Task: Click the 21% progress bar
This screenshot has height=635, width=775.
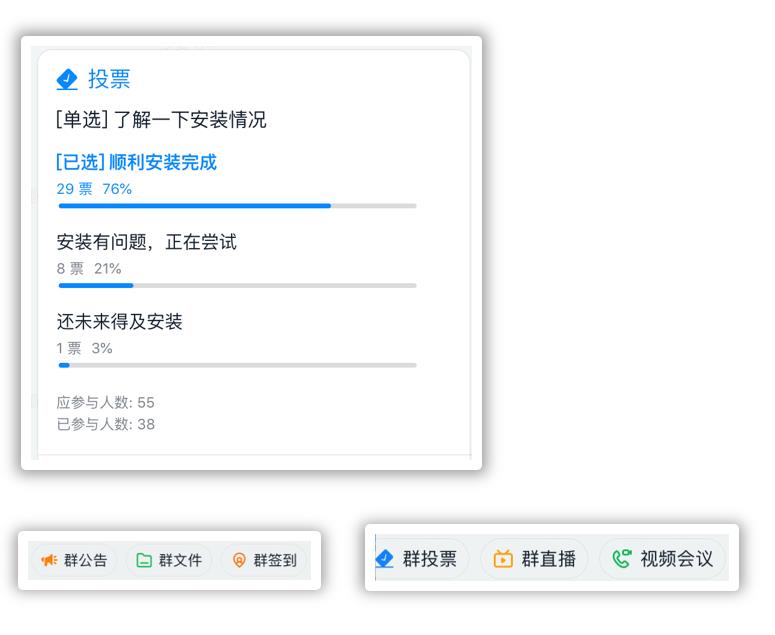Action: pos(237,285)
